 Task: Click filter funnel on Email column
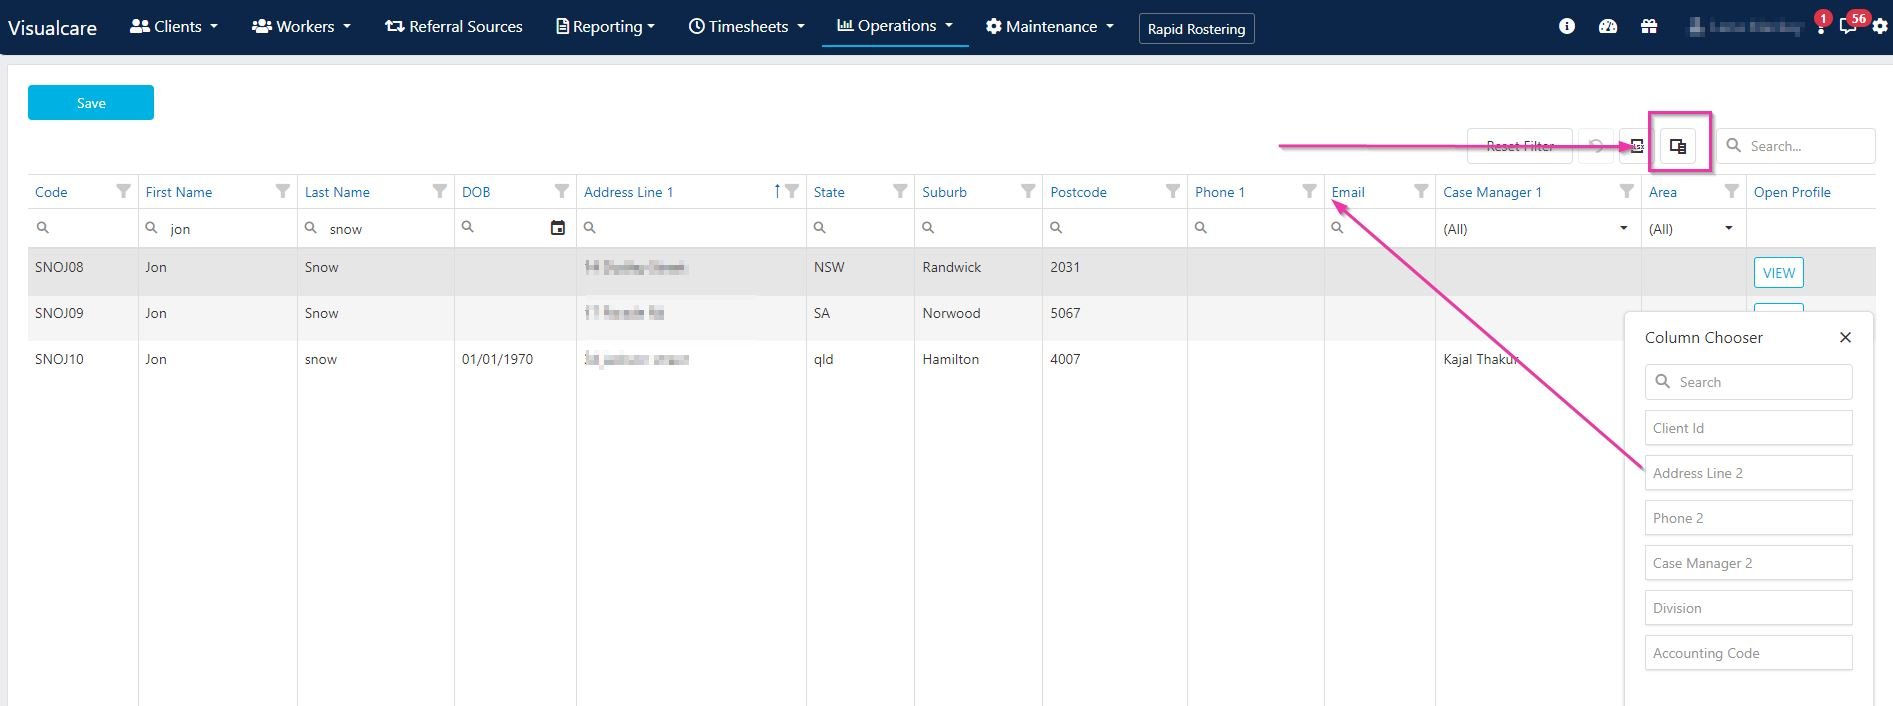pyautogui.click(x=1421, y=191)
